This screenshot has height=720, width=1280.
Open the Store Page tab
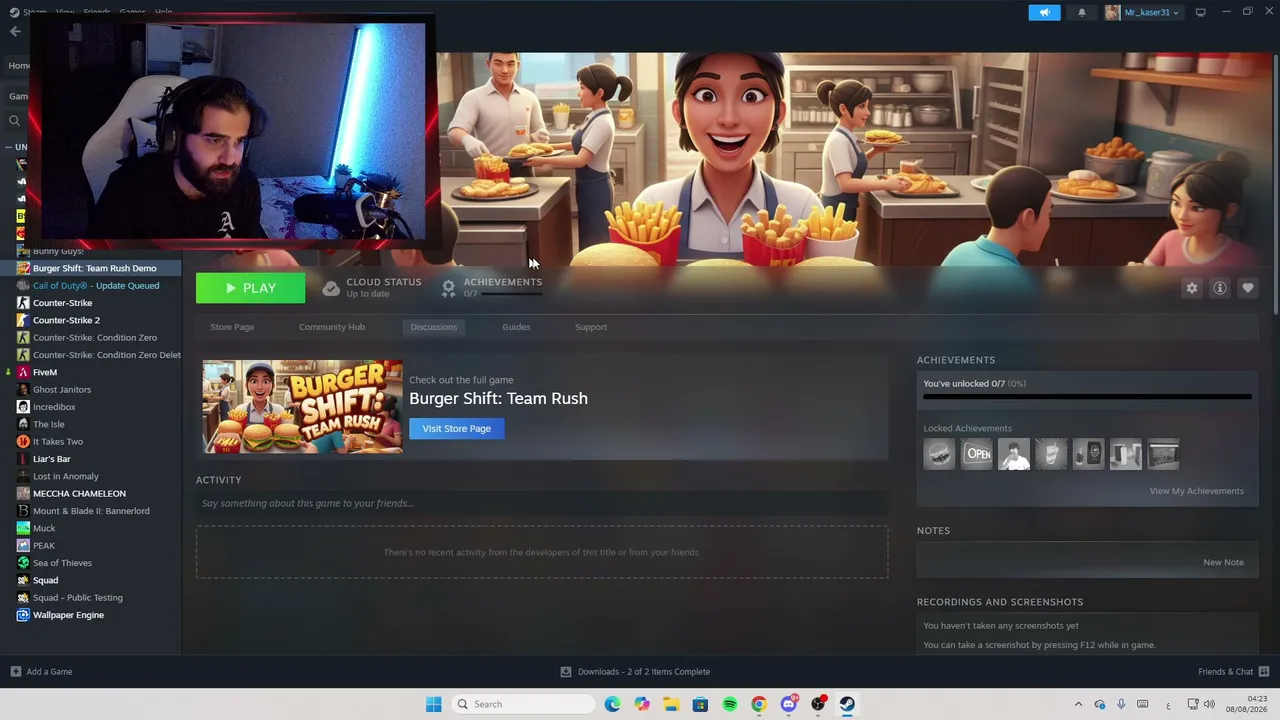tap(232, 327)
